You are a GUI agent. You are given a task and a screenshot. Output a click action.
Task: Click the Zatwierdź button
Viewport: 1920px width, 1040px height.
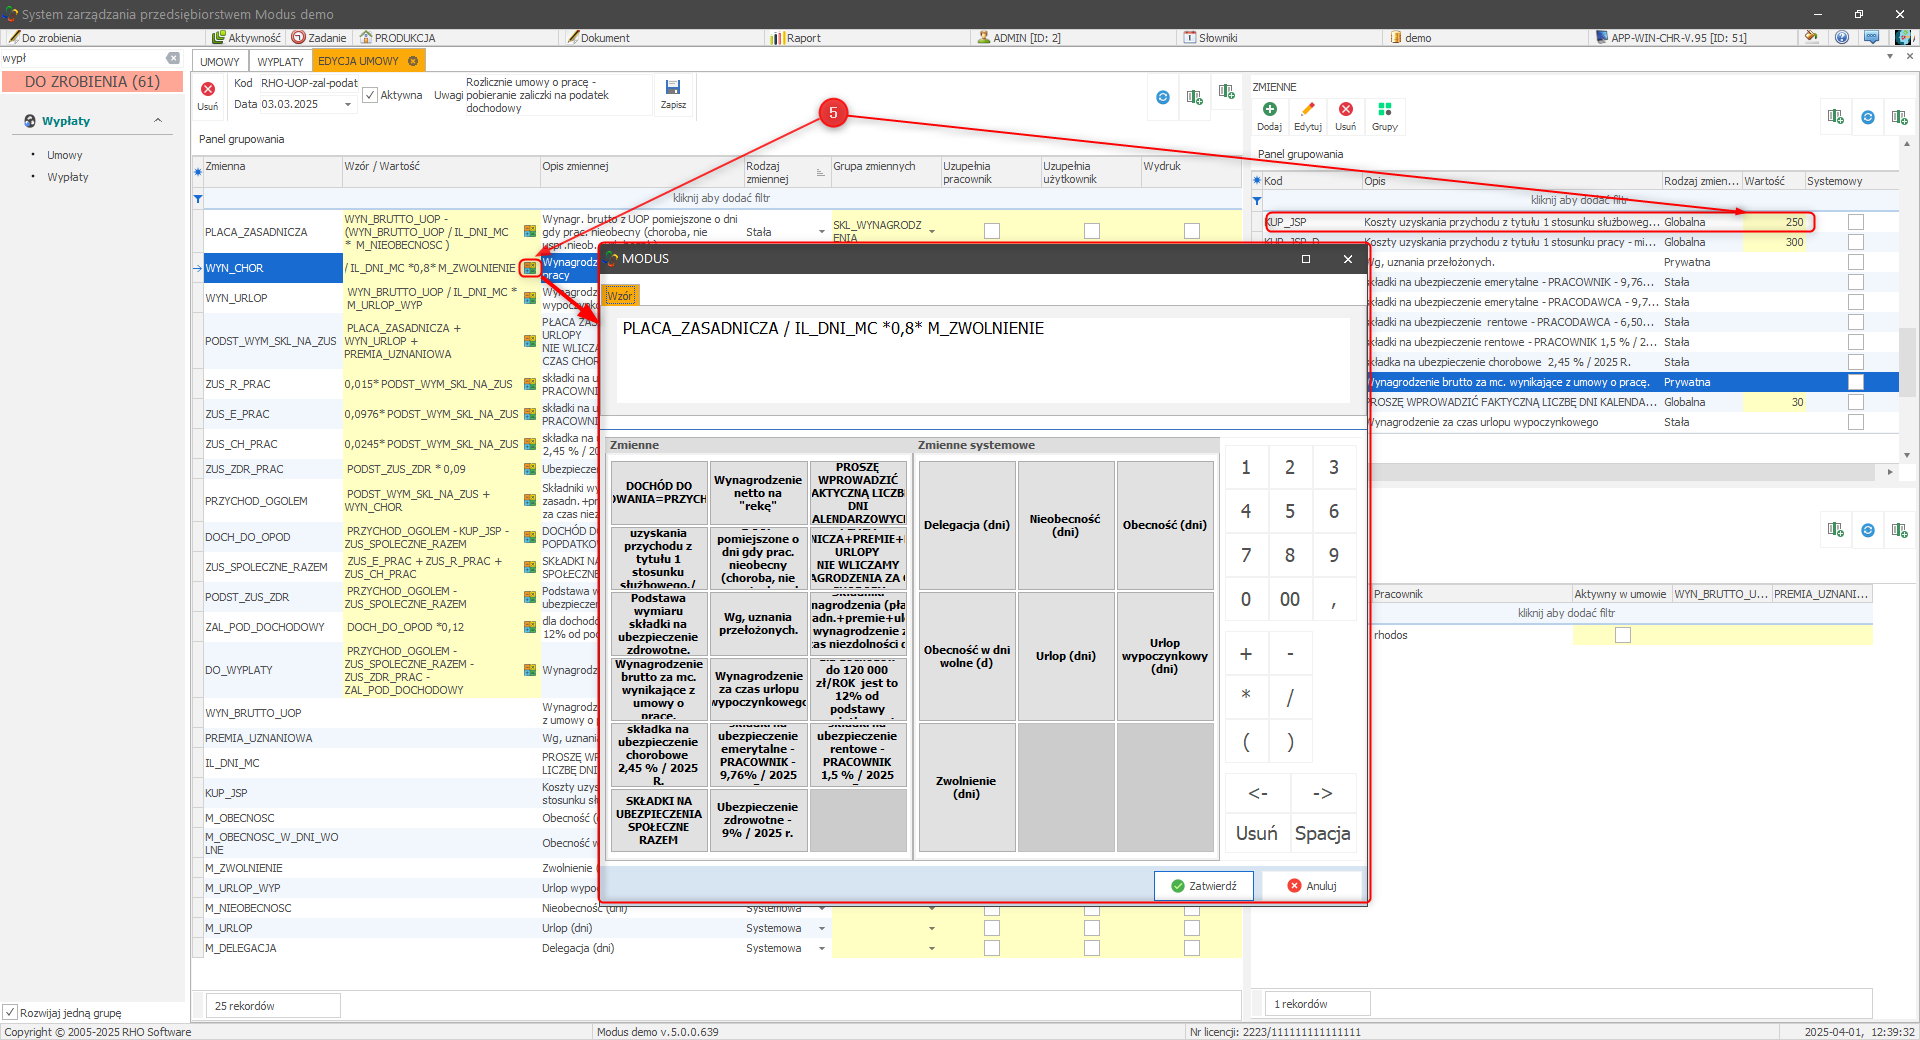pos(1203,886)
